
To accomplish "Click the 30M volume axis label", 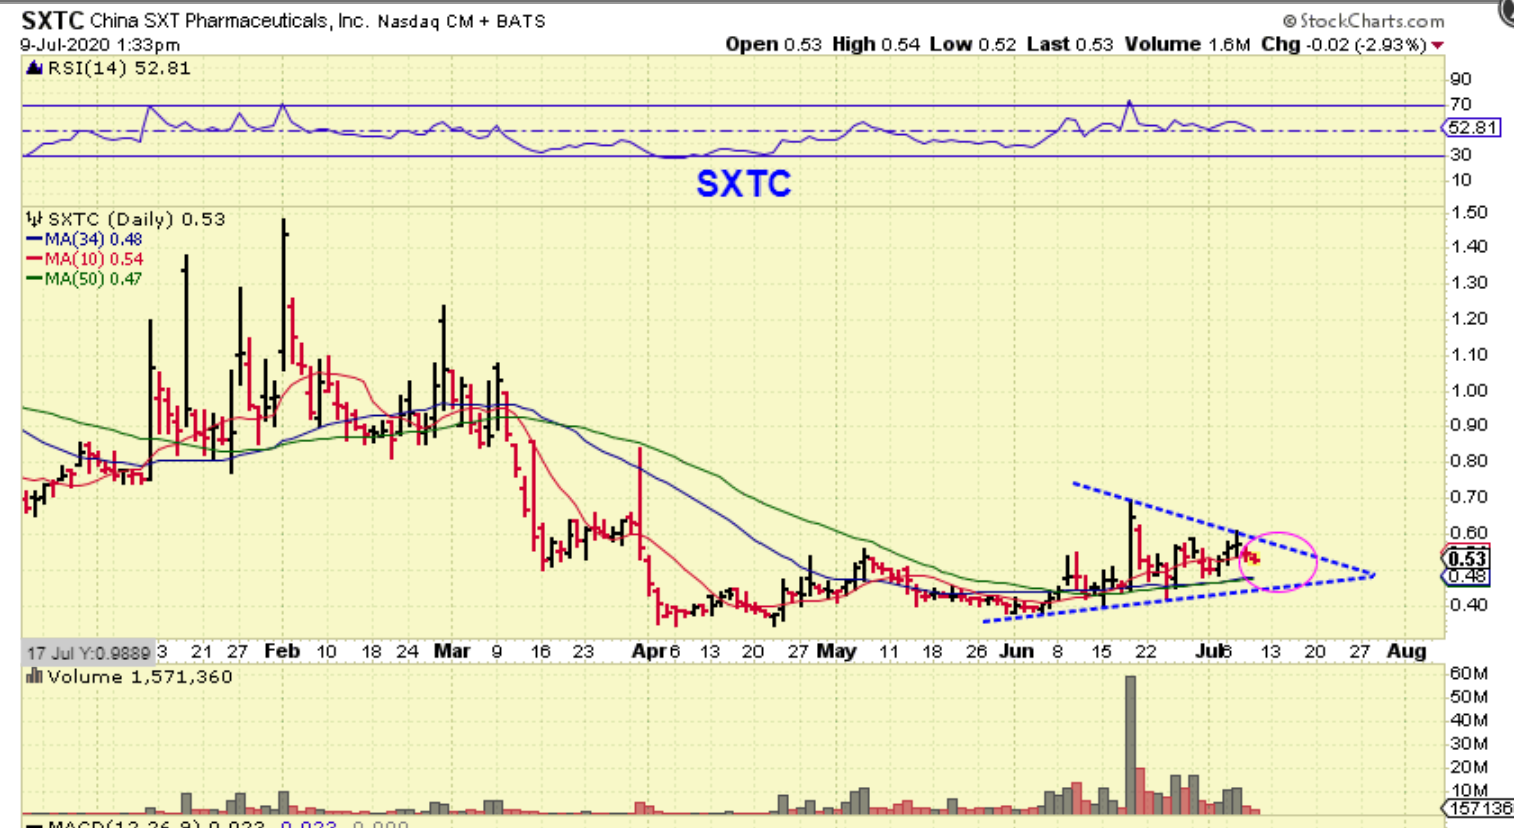I will [x=1469, y=743].
